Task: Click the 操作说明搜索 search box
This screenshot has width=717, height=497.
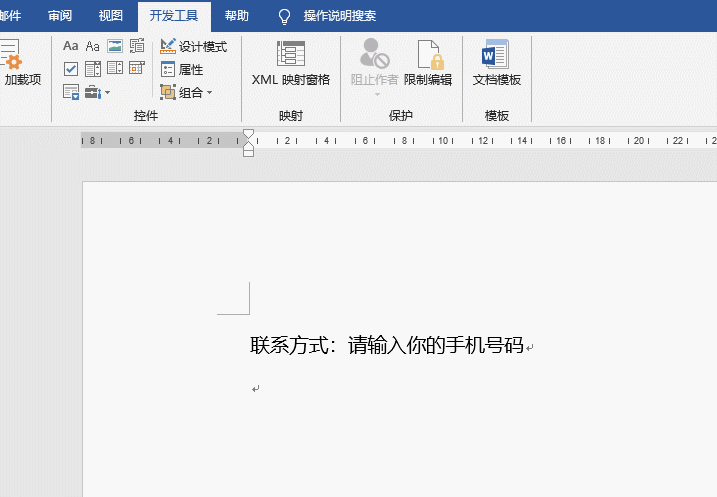Action: click(x=340, y=16)
